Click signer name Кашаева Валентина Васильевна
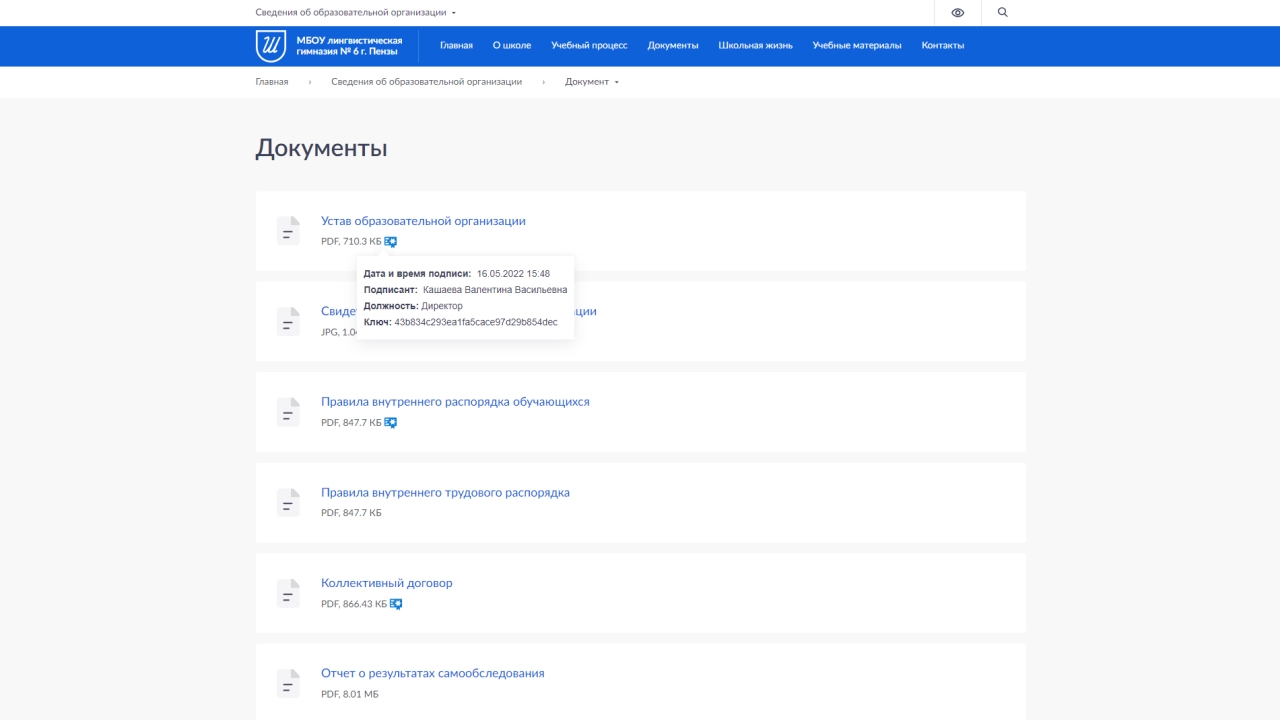 [495, 290]
